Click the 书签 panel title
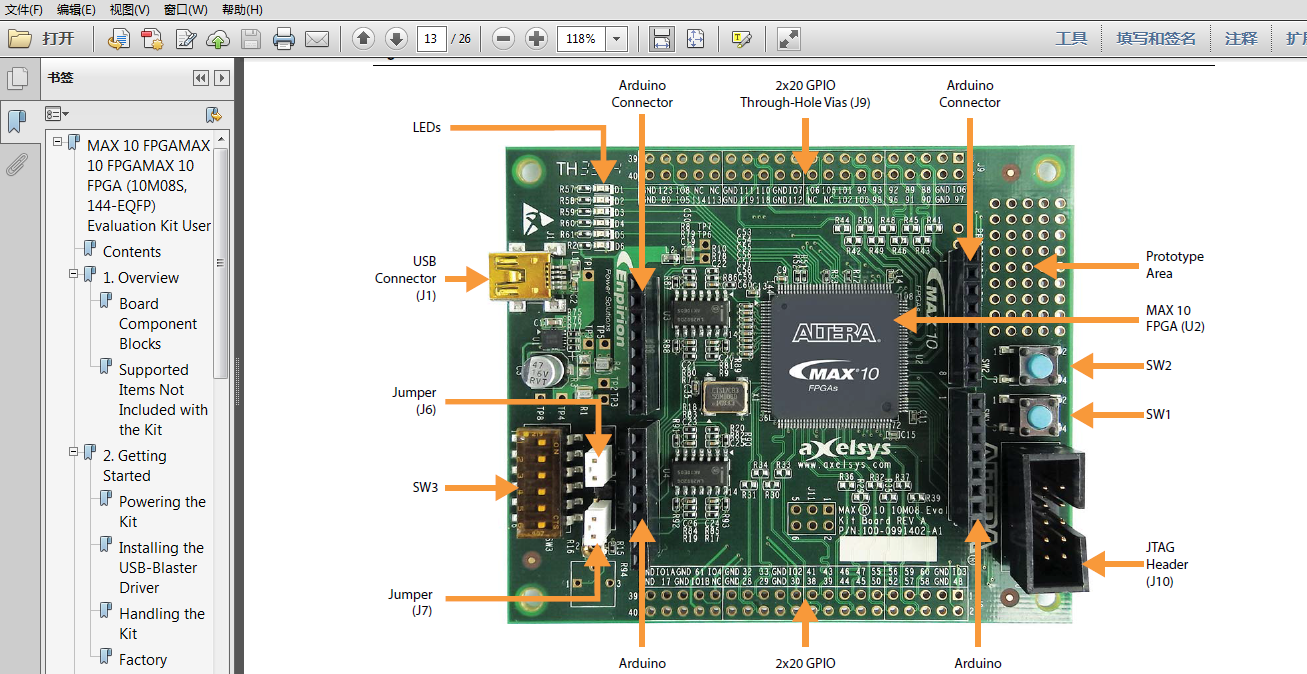Image resolution: width=1307 pixels, height=674 pixels. [x=60, y=78]
